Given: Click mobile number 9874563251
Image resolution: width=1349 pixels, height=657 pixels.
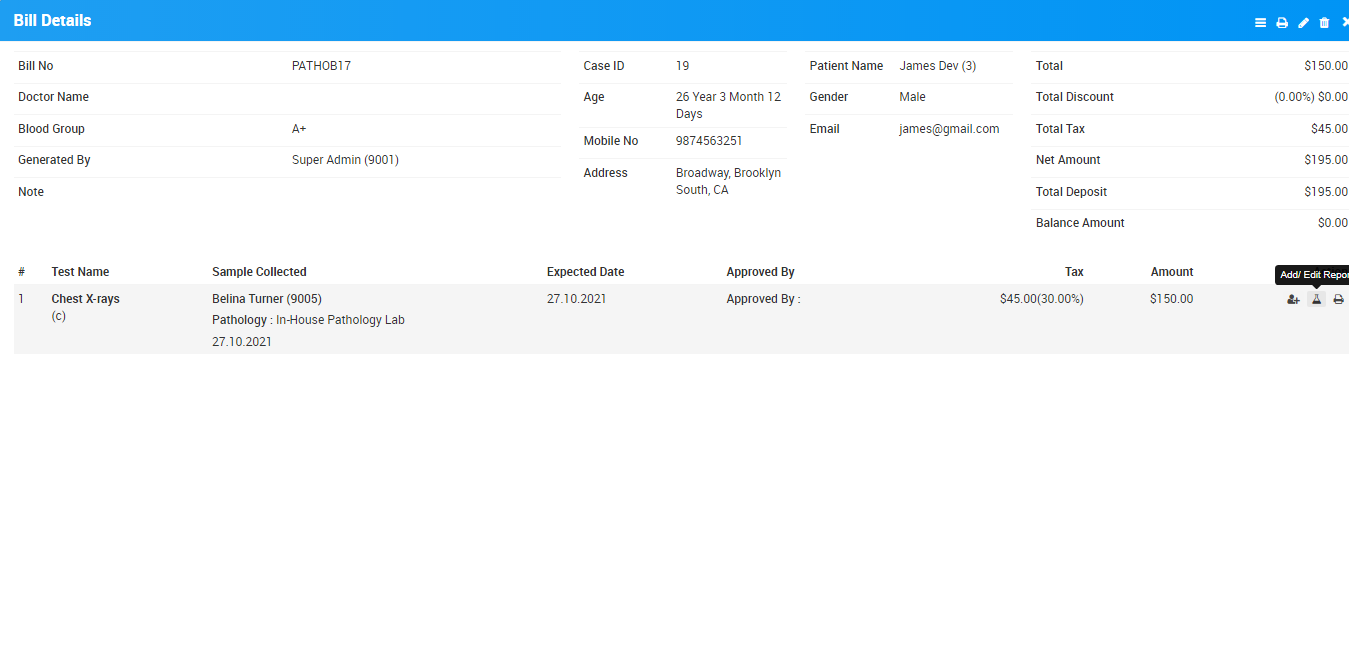Looking at the screenshot, I should point(709,141).
